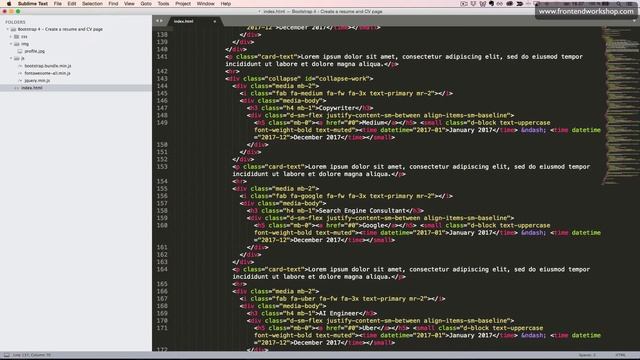
Task: Open the File menu
Action: tap(58, 4)
